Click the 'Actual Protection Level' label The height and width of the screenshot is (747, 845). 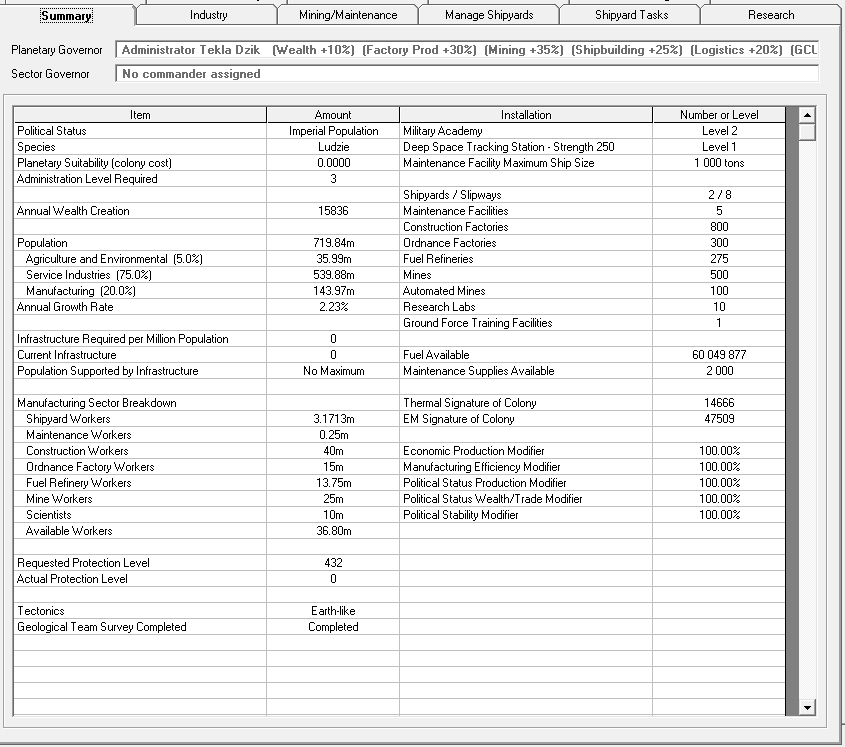(x=72, y=579)
